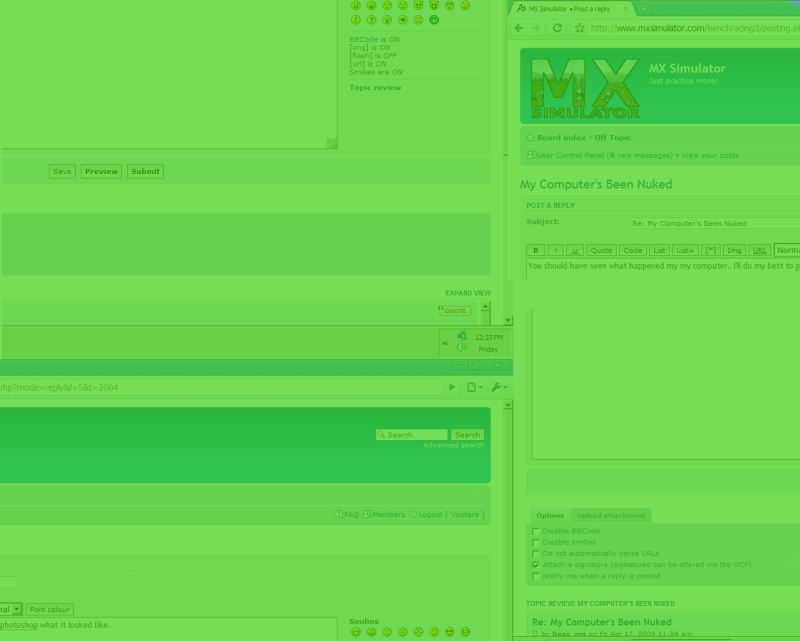The image size is (800, 641).
Task: Switch to the Upload attachment tab
Action: [610, 515]
